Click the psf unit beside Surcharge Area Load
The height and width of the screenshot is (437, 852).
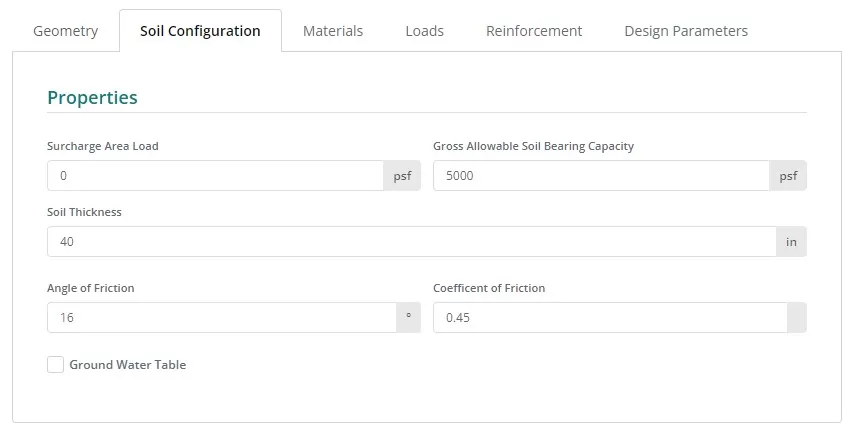point(402,176)
